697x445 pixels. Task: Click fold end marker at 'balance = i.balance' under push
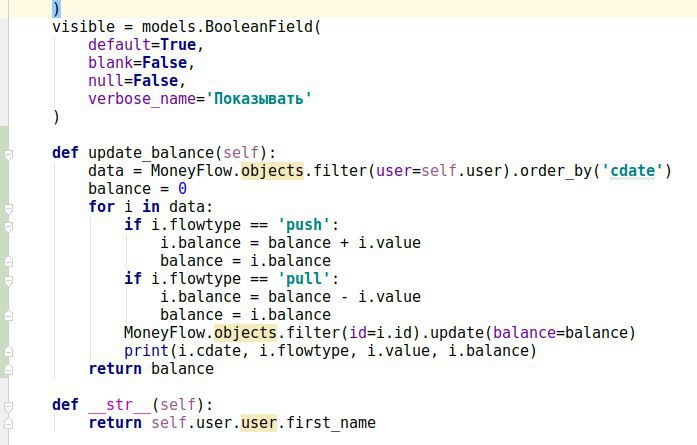click(x=8, y=261)
